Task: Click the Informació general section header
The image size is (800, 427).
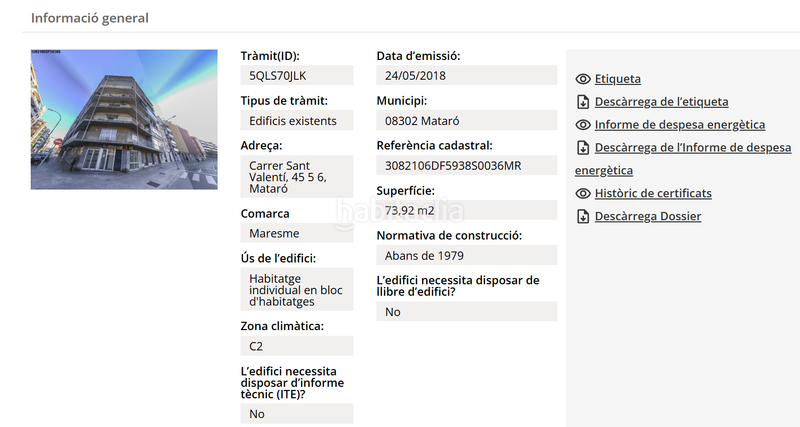Action: pos(90,18)
